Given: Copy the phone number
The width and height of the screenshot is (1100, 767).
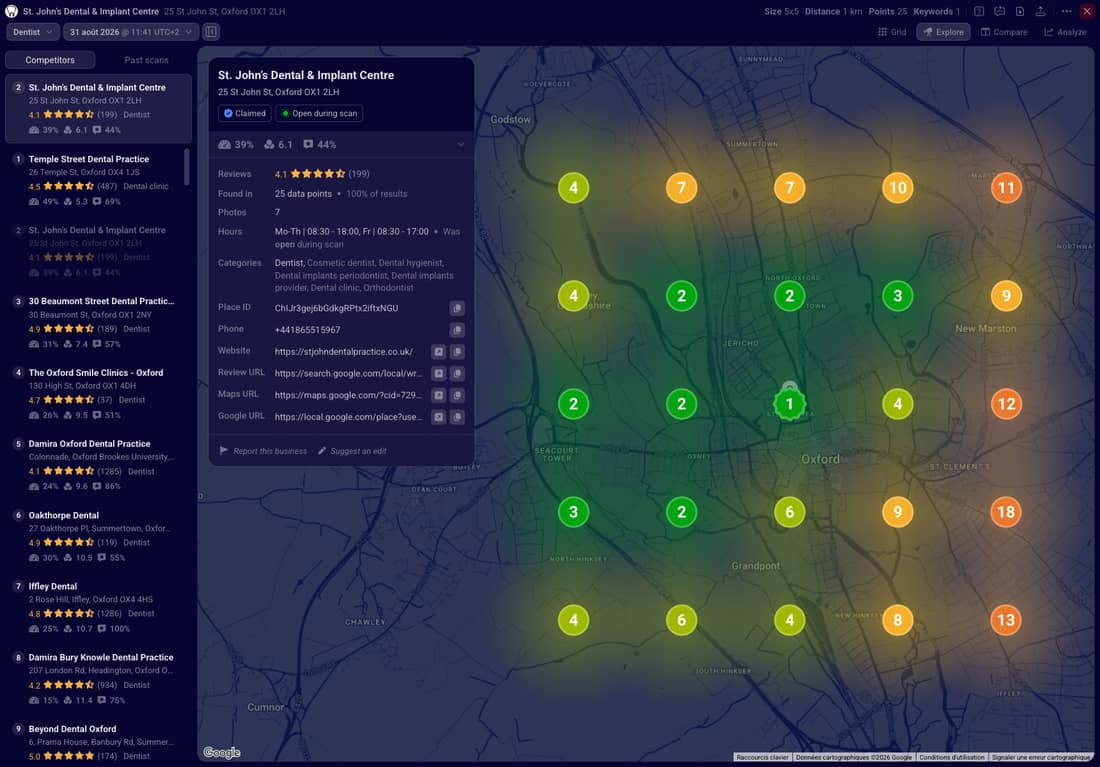Looking at the screenshot, I should pos(457,330).
